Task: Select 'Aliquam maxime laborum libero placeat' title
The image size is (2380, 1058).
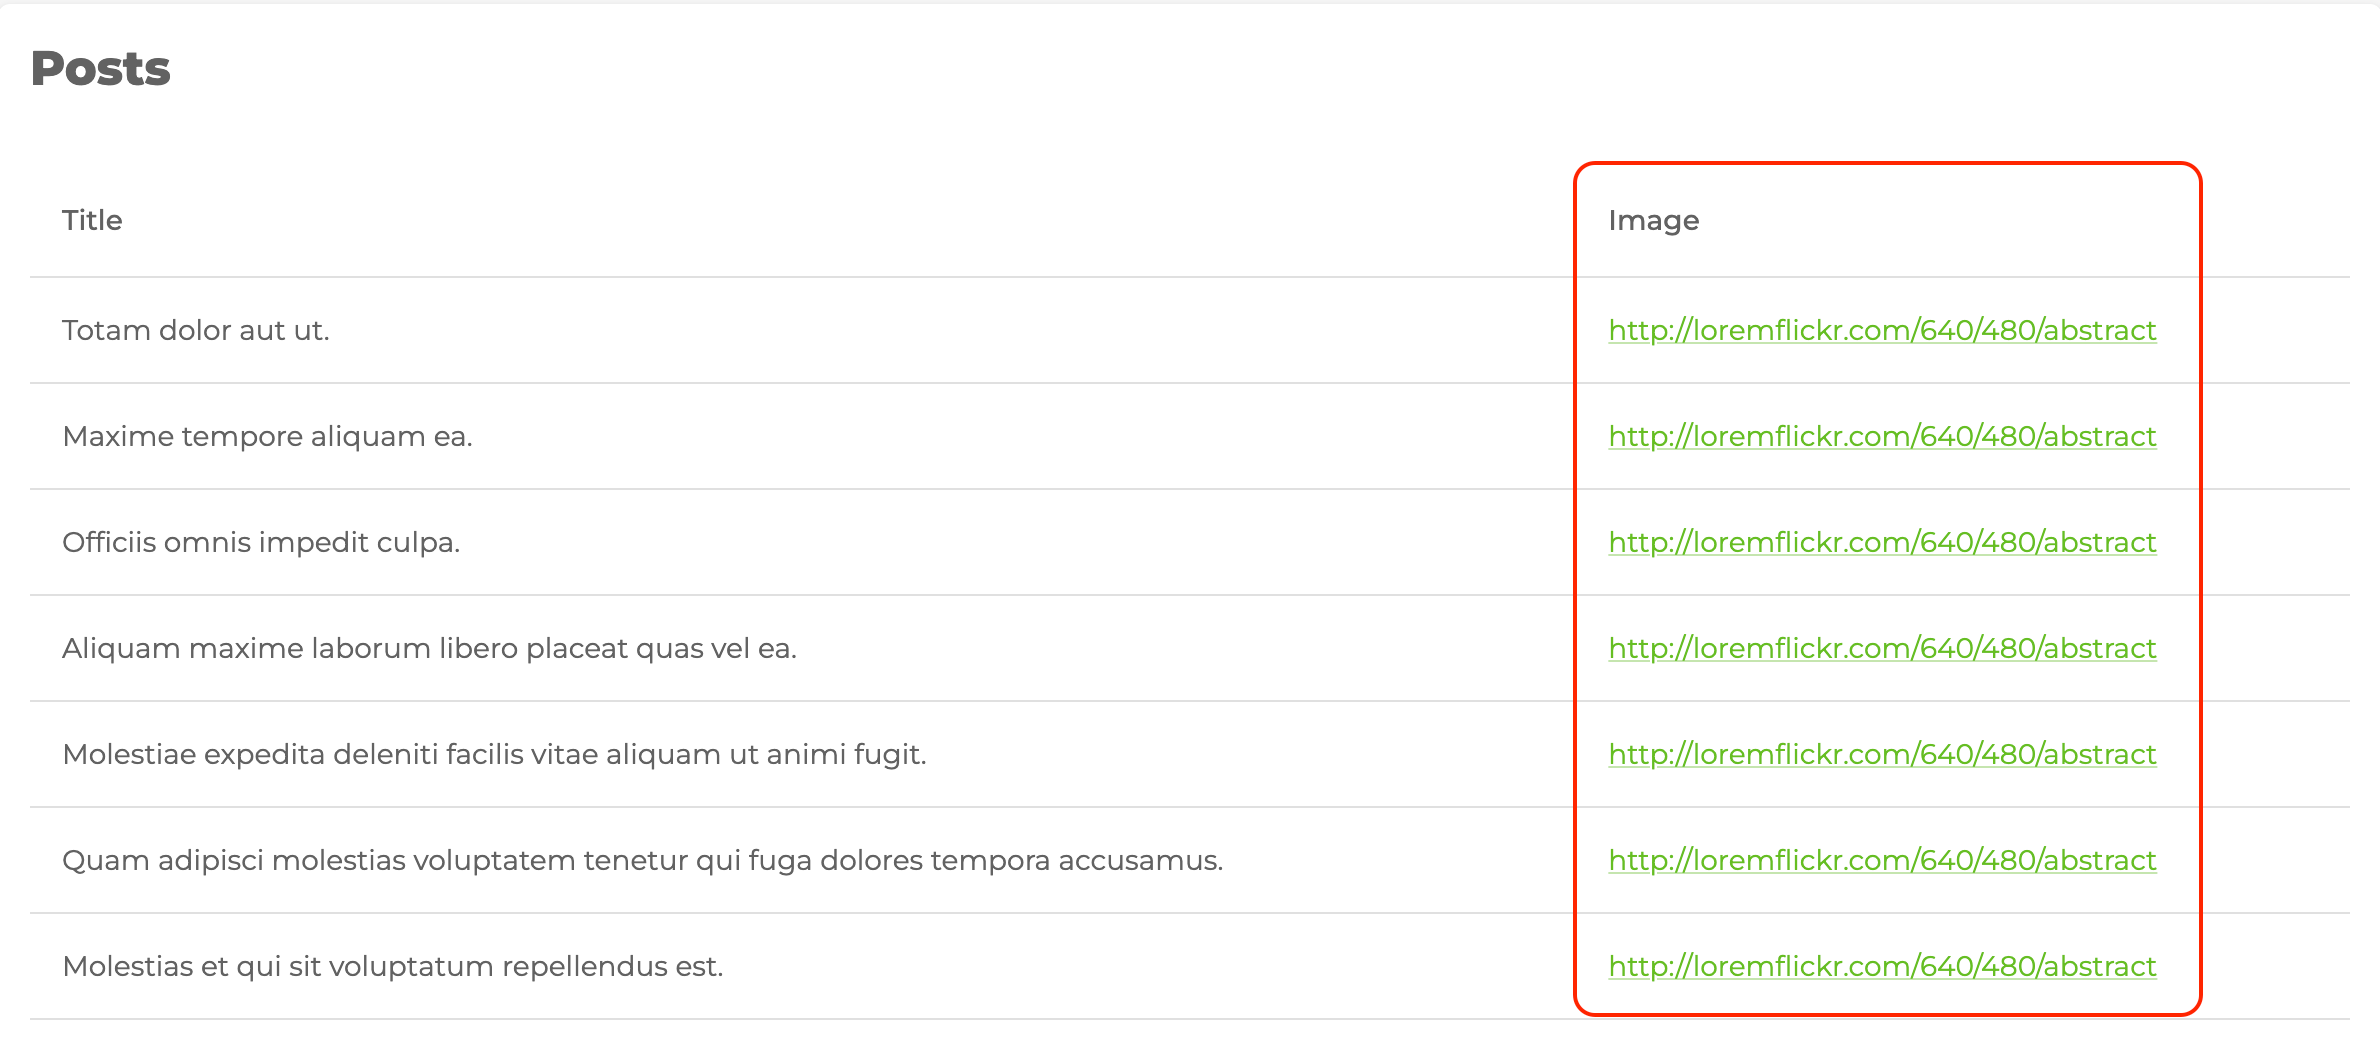Action: (429, 648)
